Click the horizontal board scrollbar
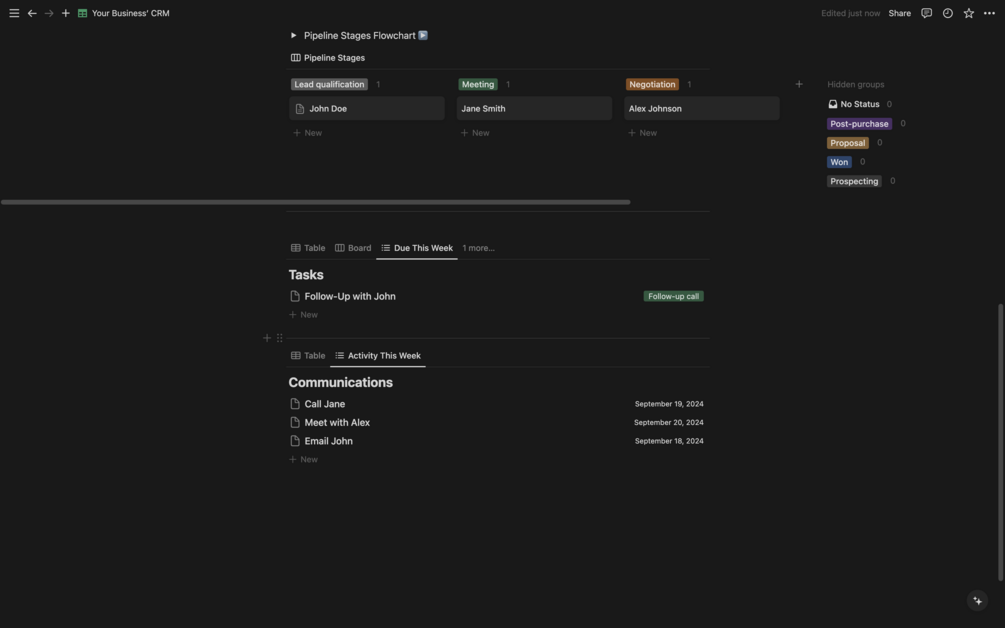Image resolution: width=1005 pixels, height=628 pixels. click(x=315, y=202)
